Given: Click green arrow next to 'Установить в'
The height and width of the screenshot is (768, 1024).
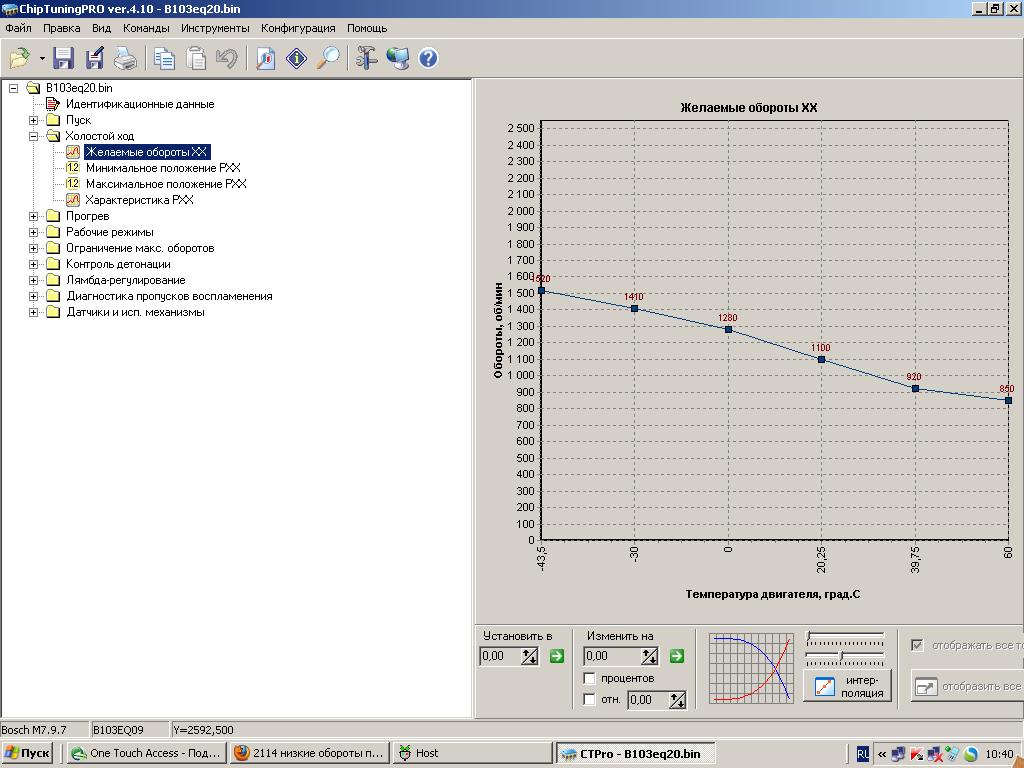Looking at the screenshot, I should [557, 656].
